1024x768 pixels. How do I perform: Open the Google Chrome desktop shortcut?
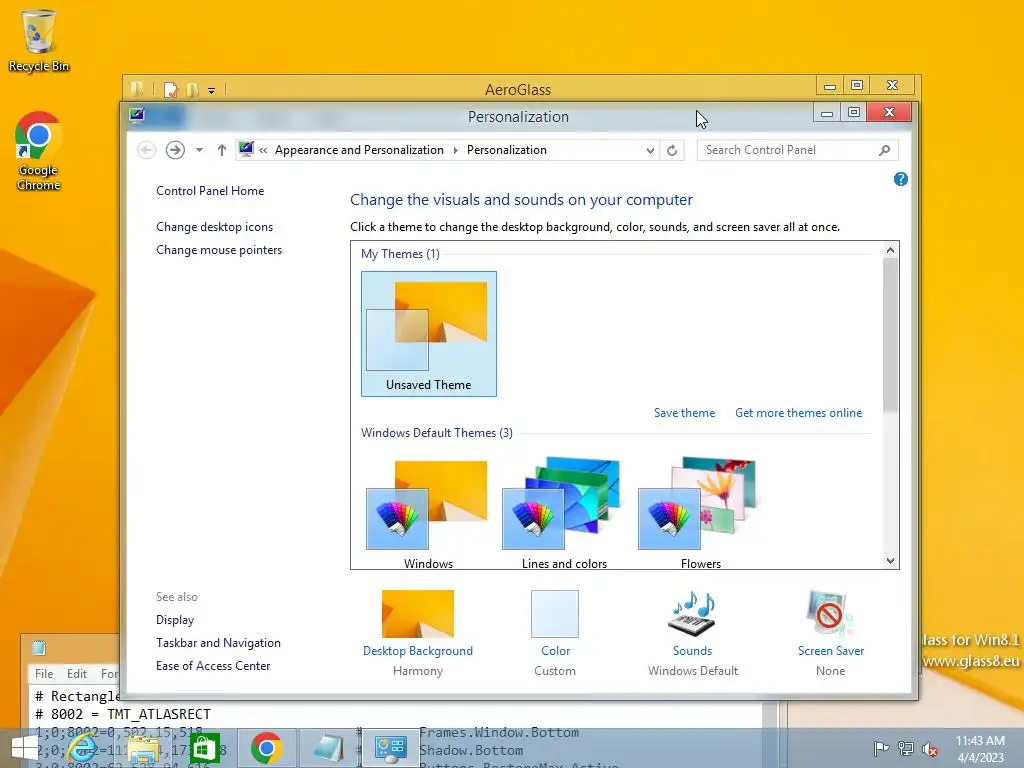click(x=39, y=151)
